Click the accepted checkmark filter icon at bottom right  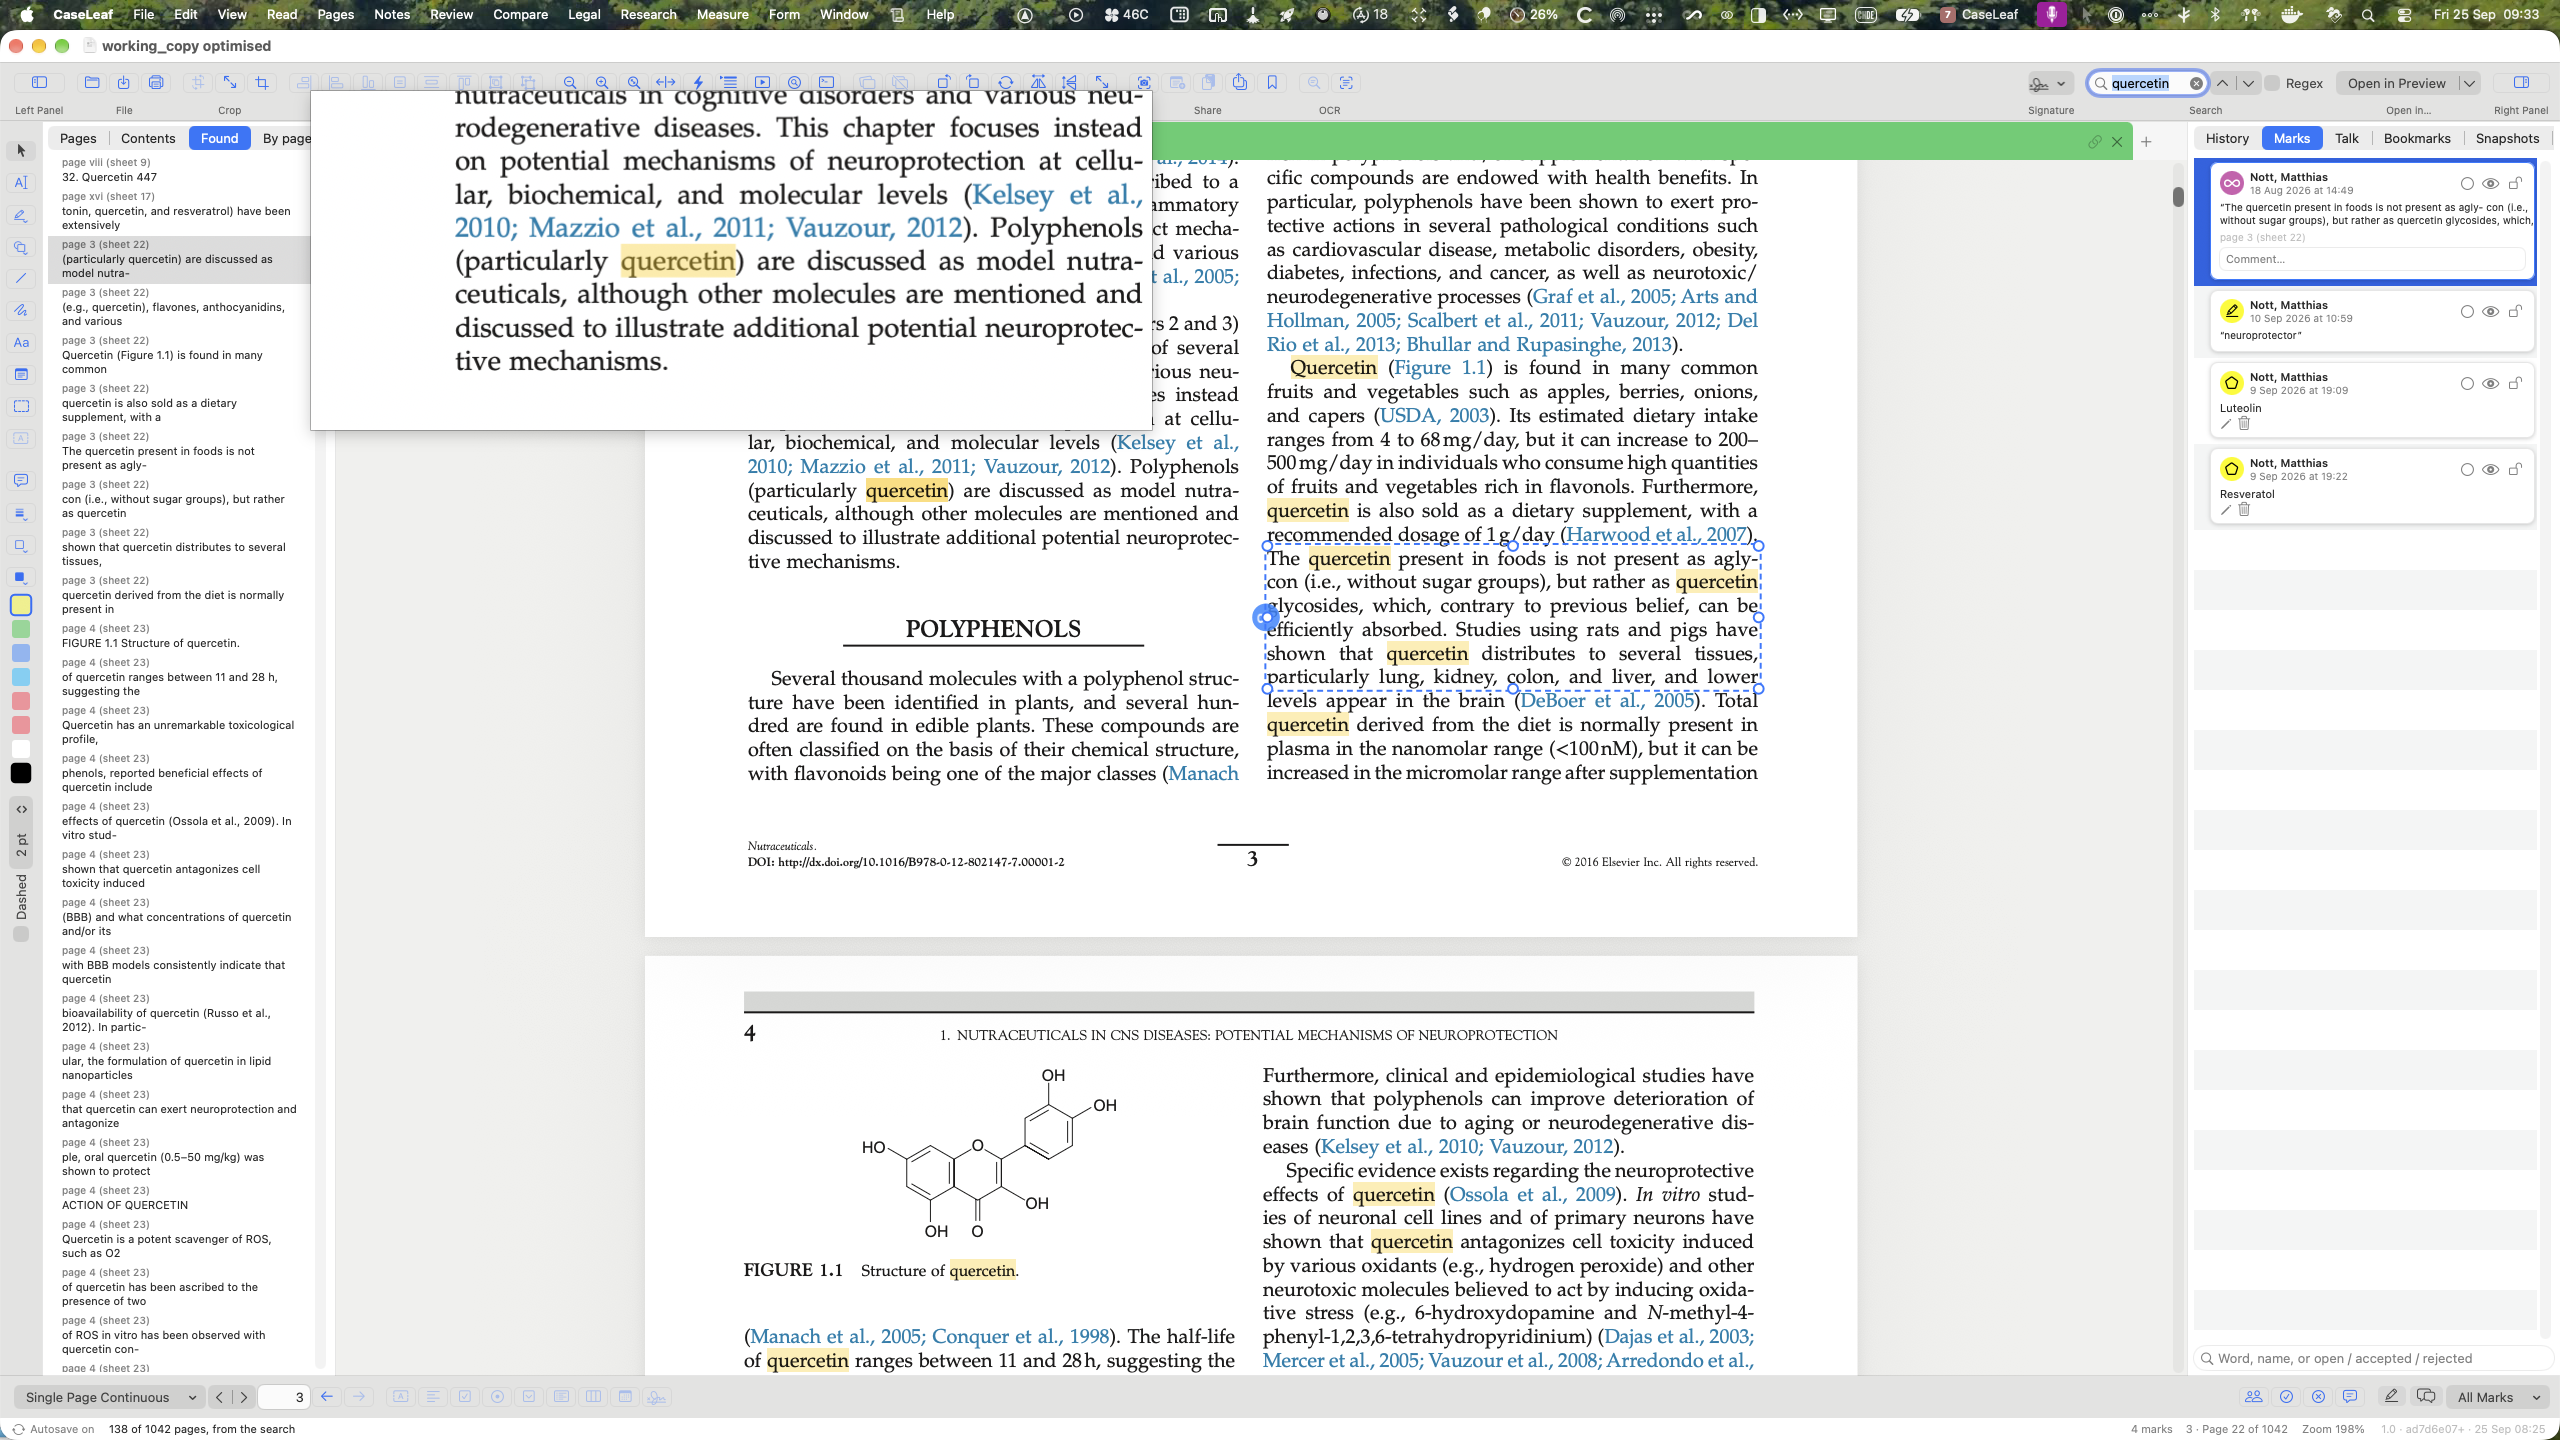click(2286, 1397)
